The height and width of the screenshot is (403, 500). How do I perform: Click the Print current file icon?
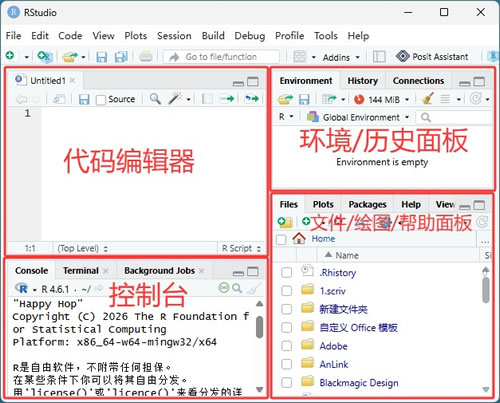[146, 56]
